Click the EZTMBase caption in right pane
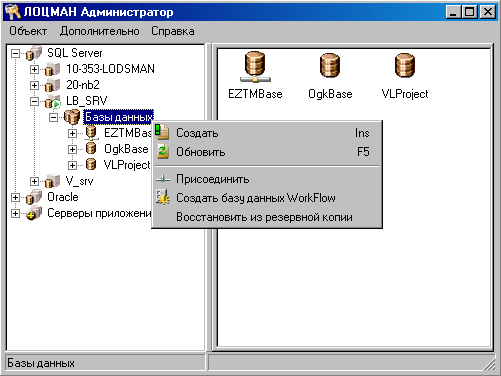 (x=255, y=94)
